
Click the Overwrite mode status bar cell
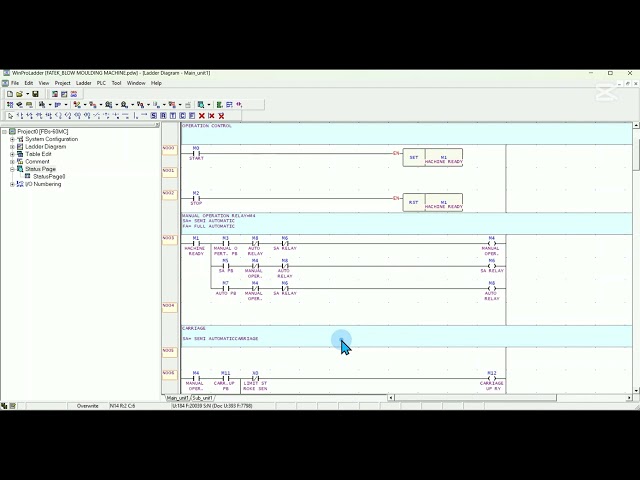click(x=87, y=406)
